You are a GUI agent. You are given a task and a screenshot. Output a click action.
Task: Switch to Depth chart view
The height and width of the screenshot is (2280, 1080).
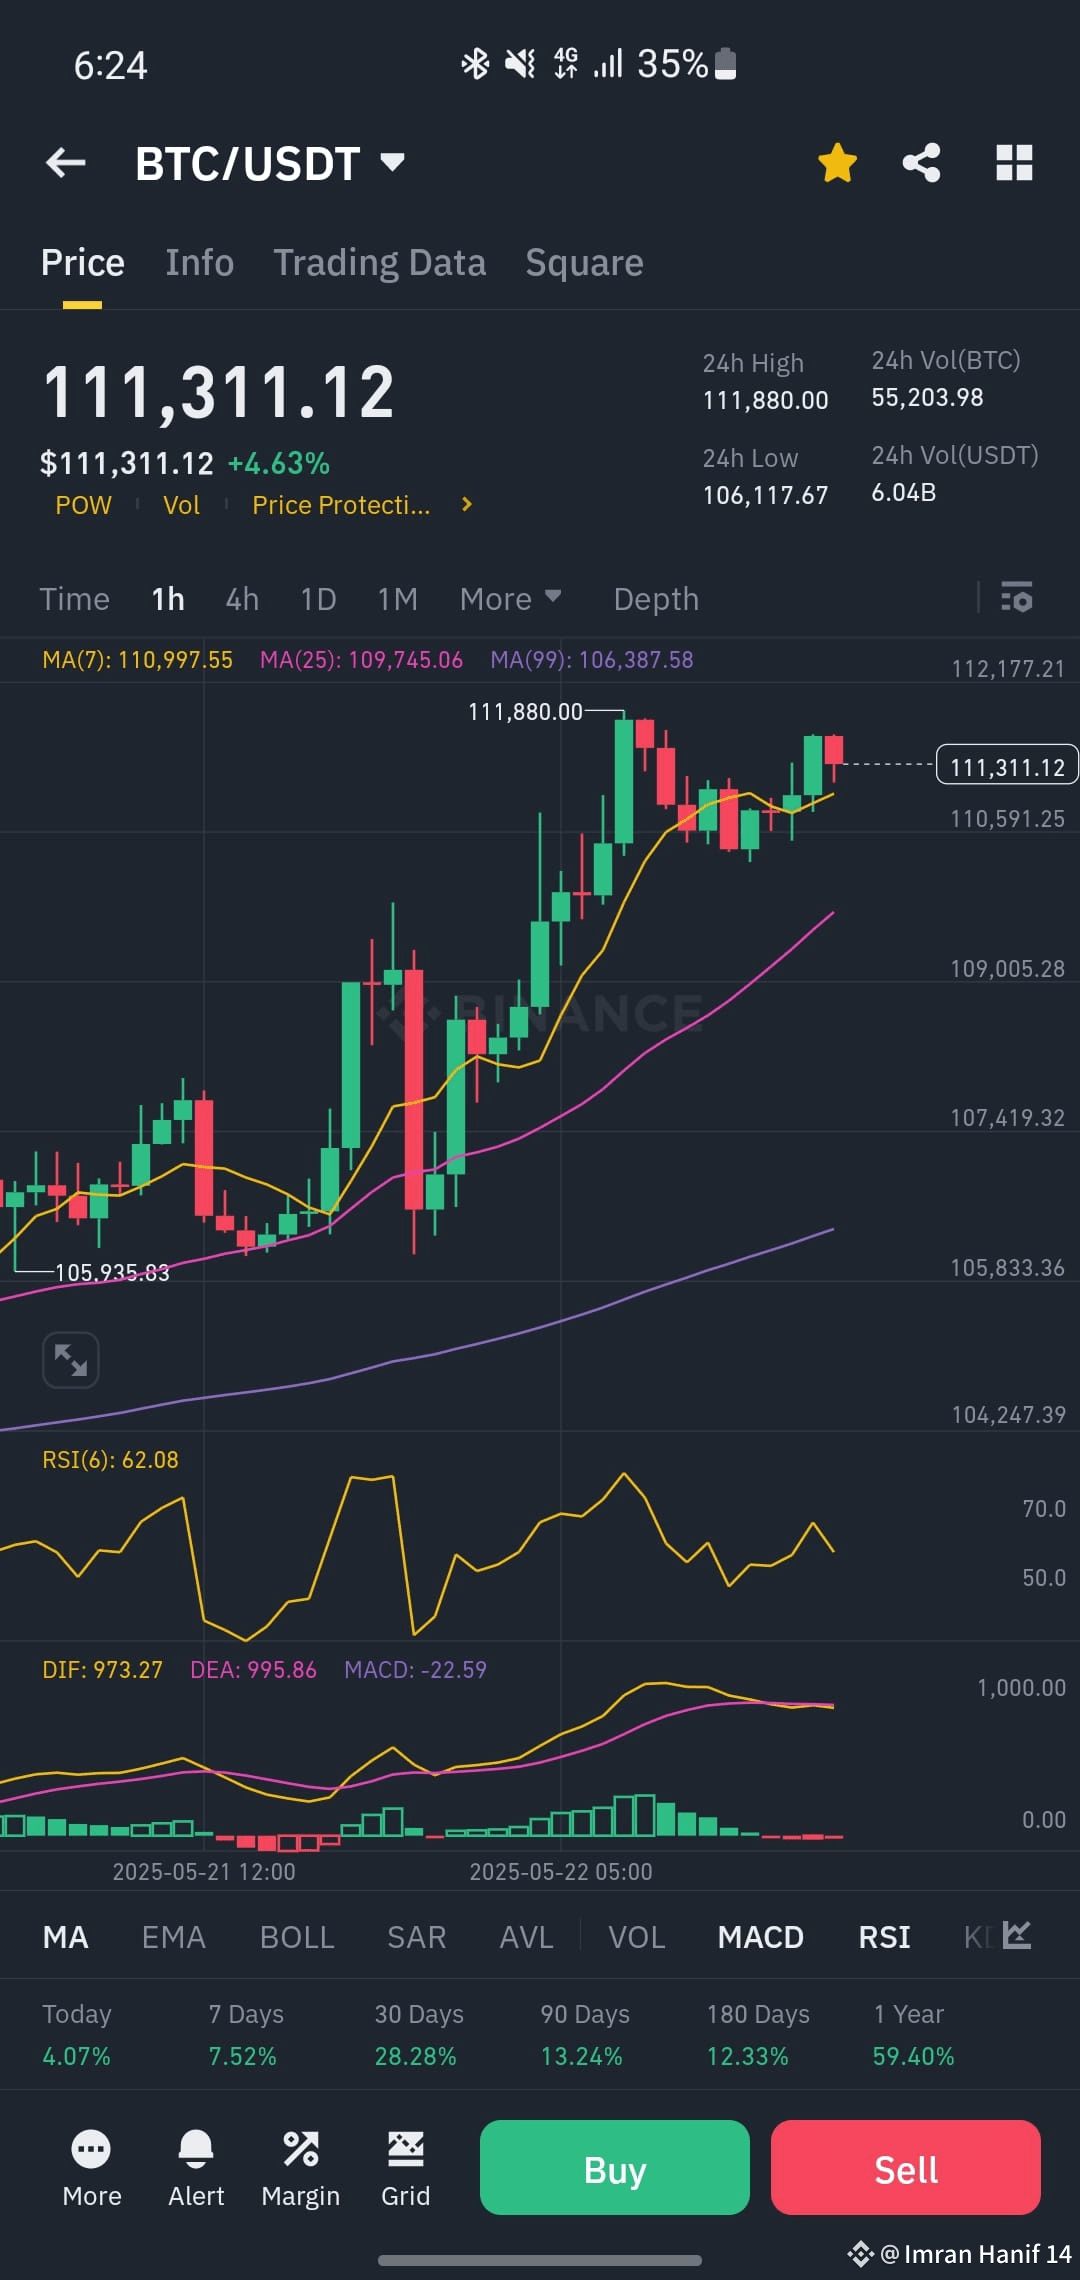tap(656, 599)
